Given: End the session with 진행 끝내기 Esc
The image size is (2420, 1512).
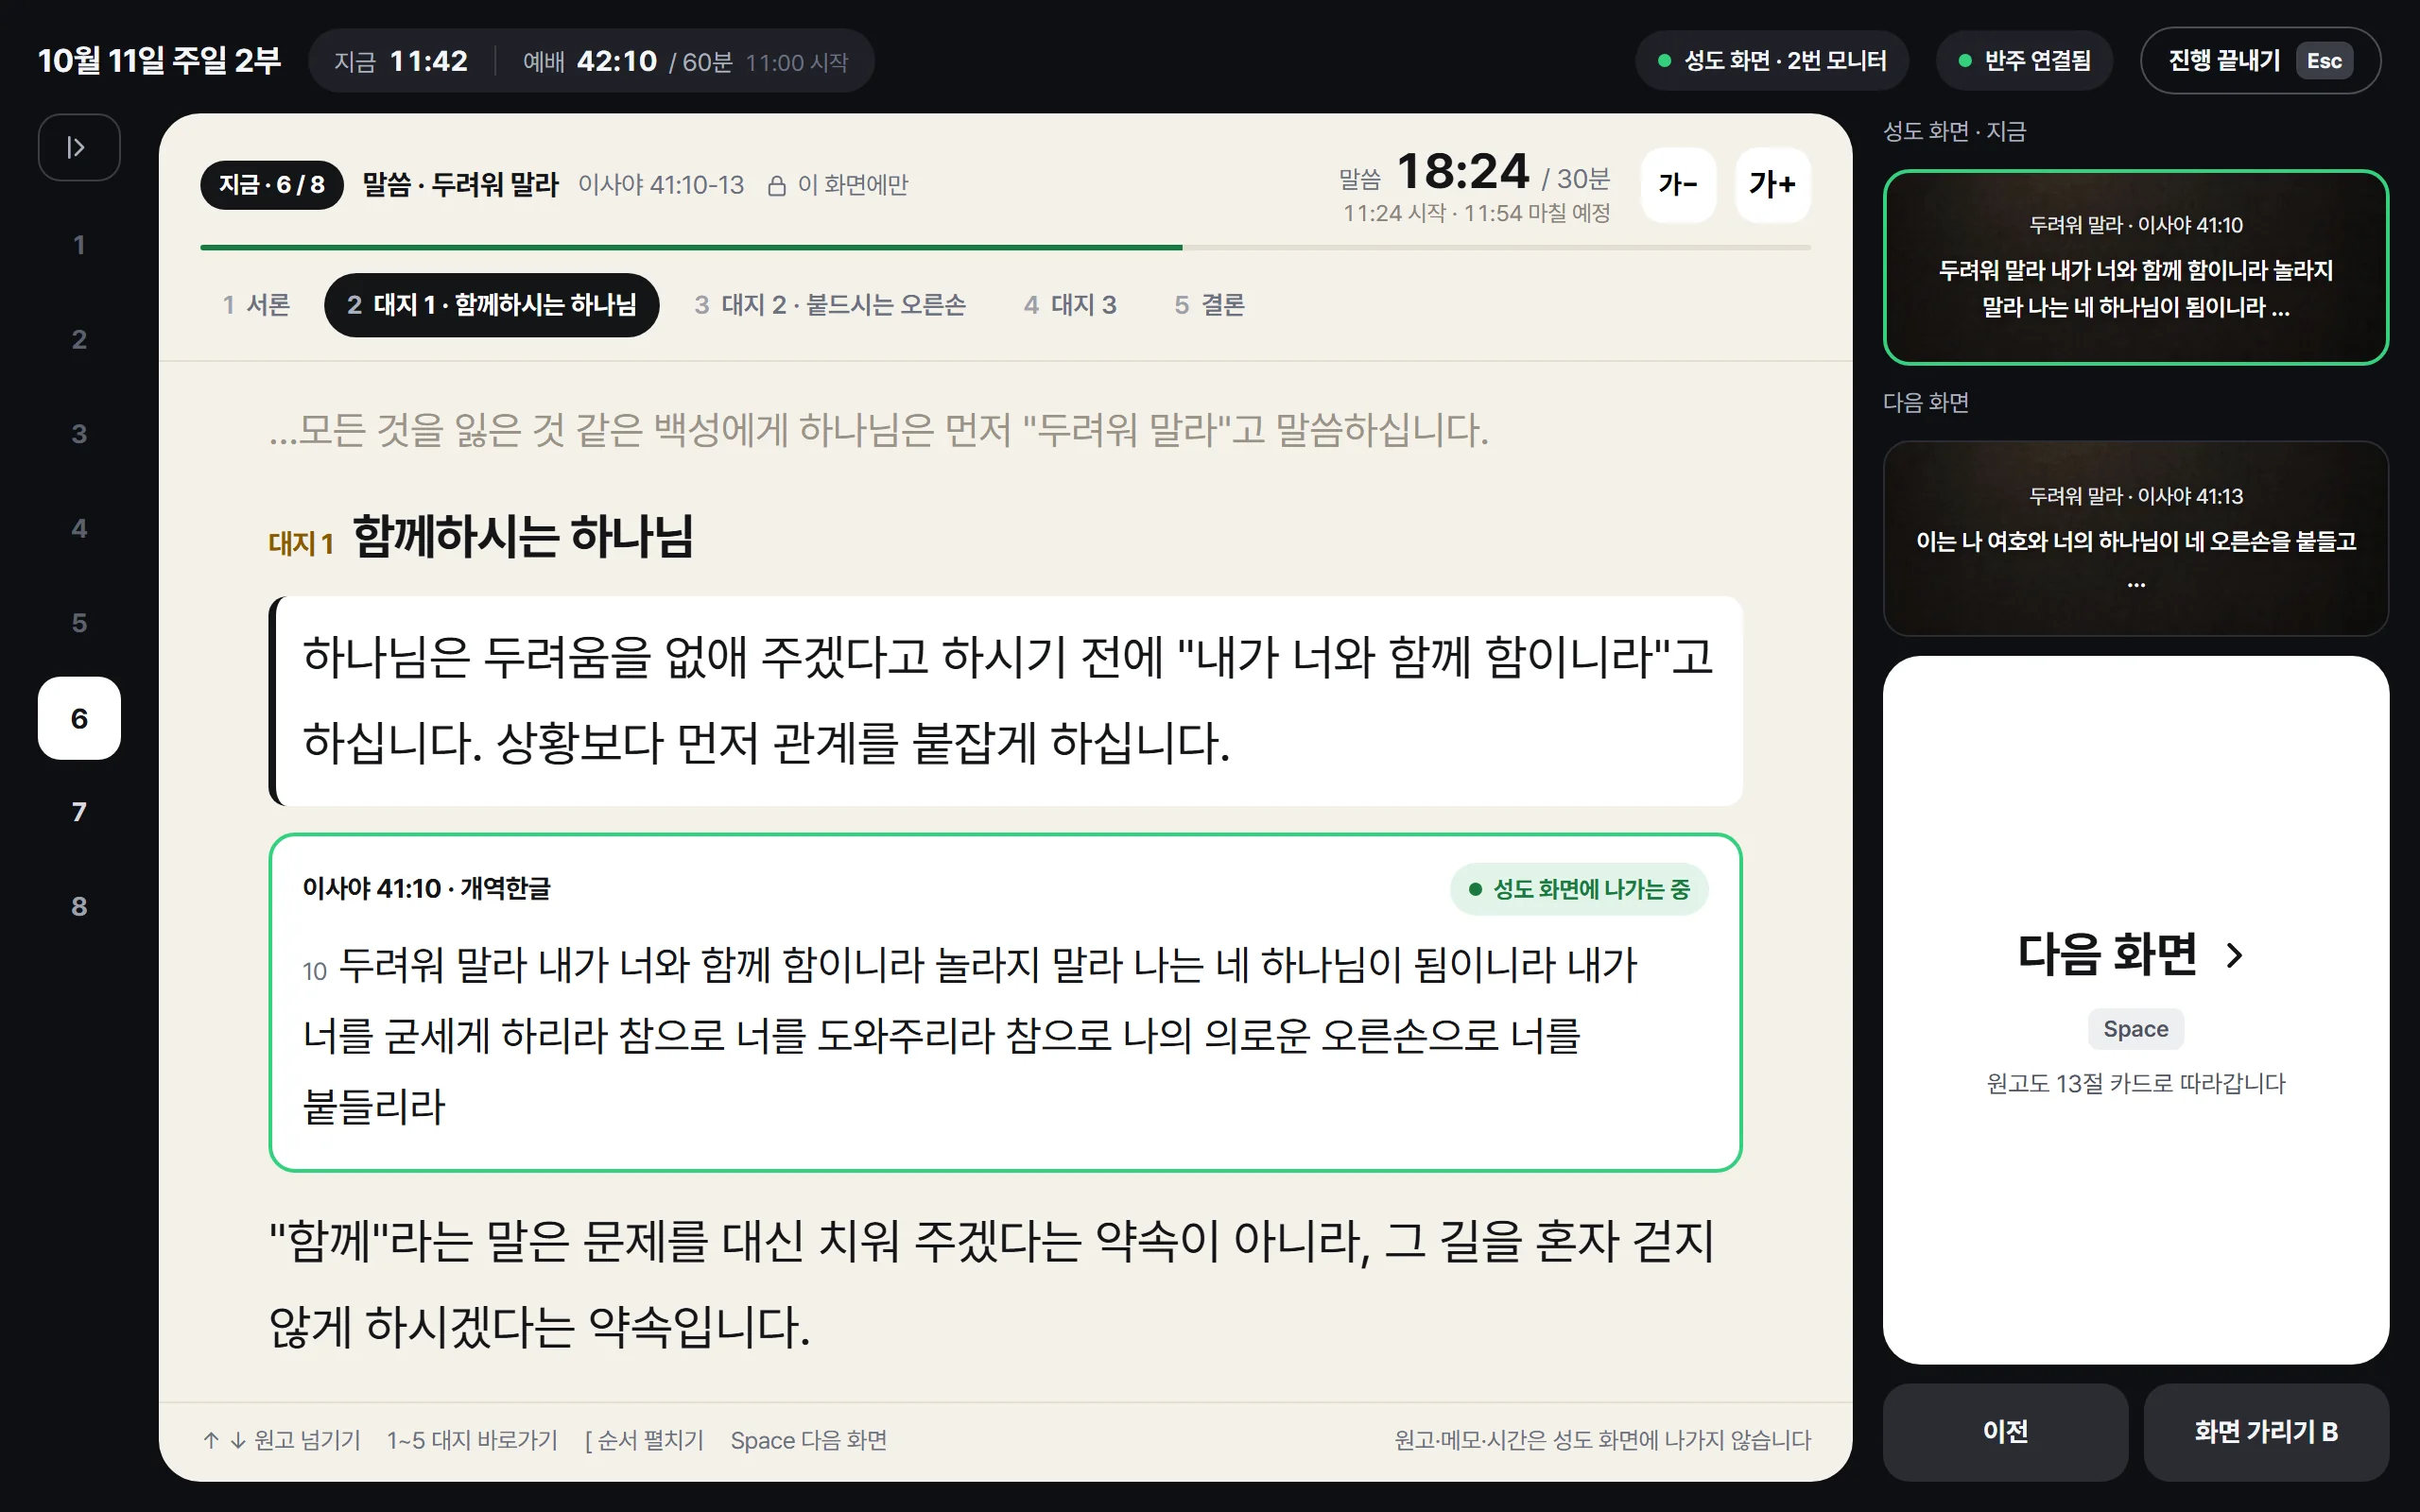Looking at the screenshot, I should coord(2260,61).
